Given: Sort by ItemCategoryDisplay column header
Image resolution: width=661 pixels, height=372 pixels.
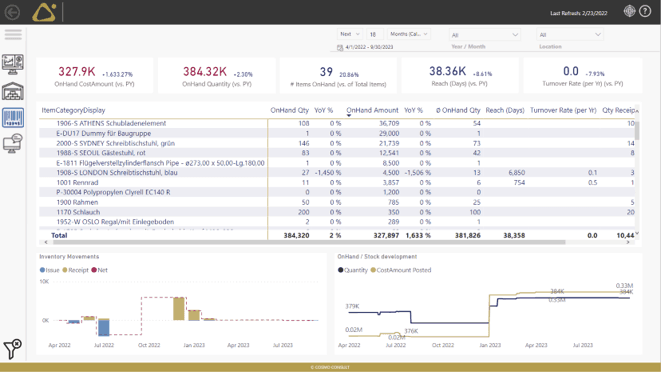Looking at the screenshot, I should pos(73,110).
